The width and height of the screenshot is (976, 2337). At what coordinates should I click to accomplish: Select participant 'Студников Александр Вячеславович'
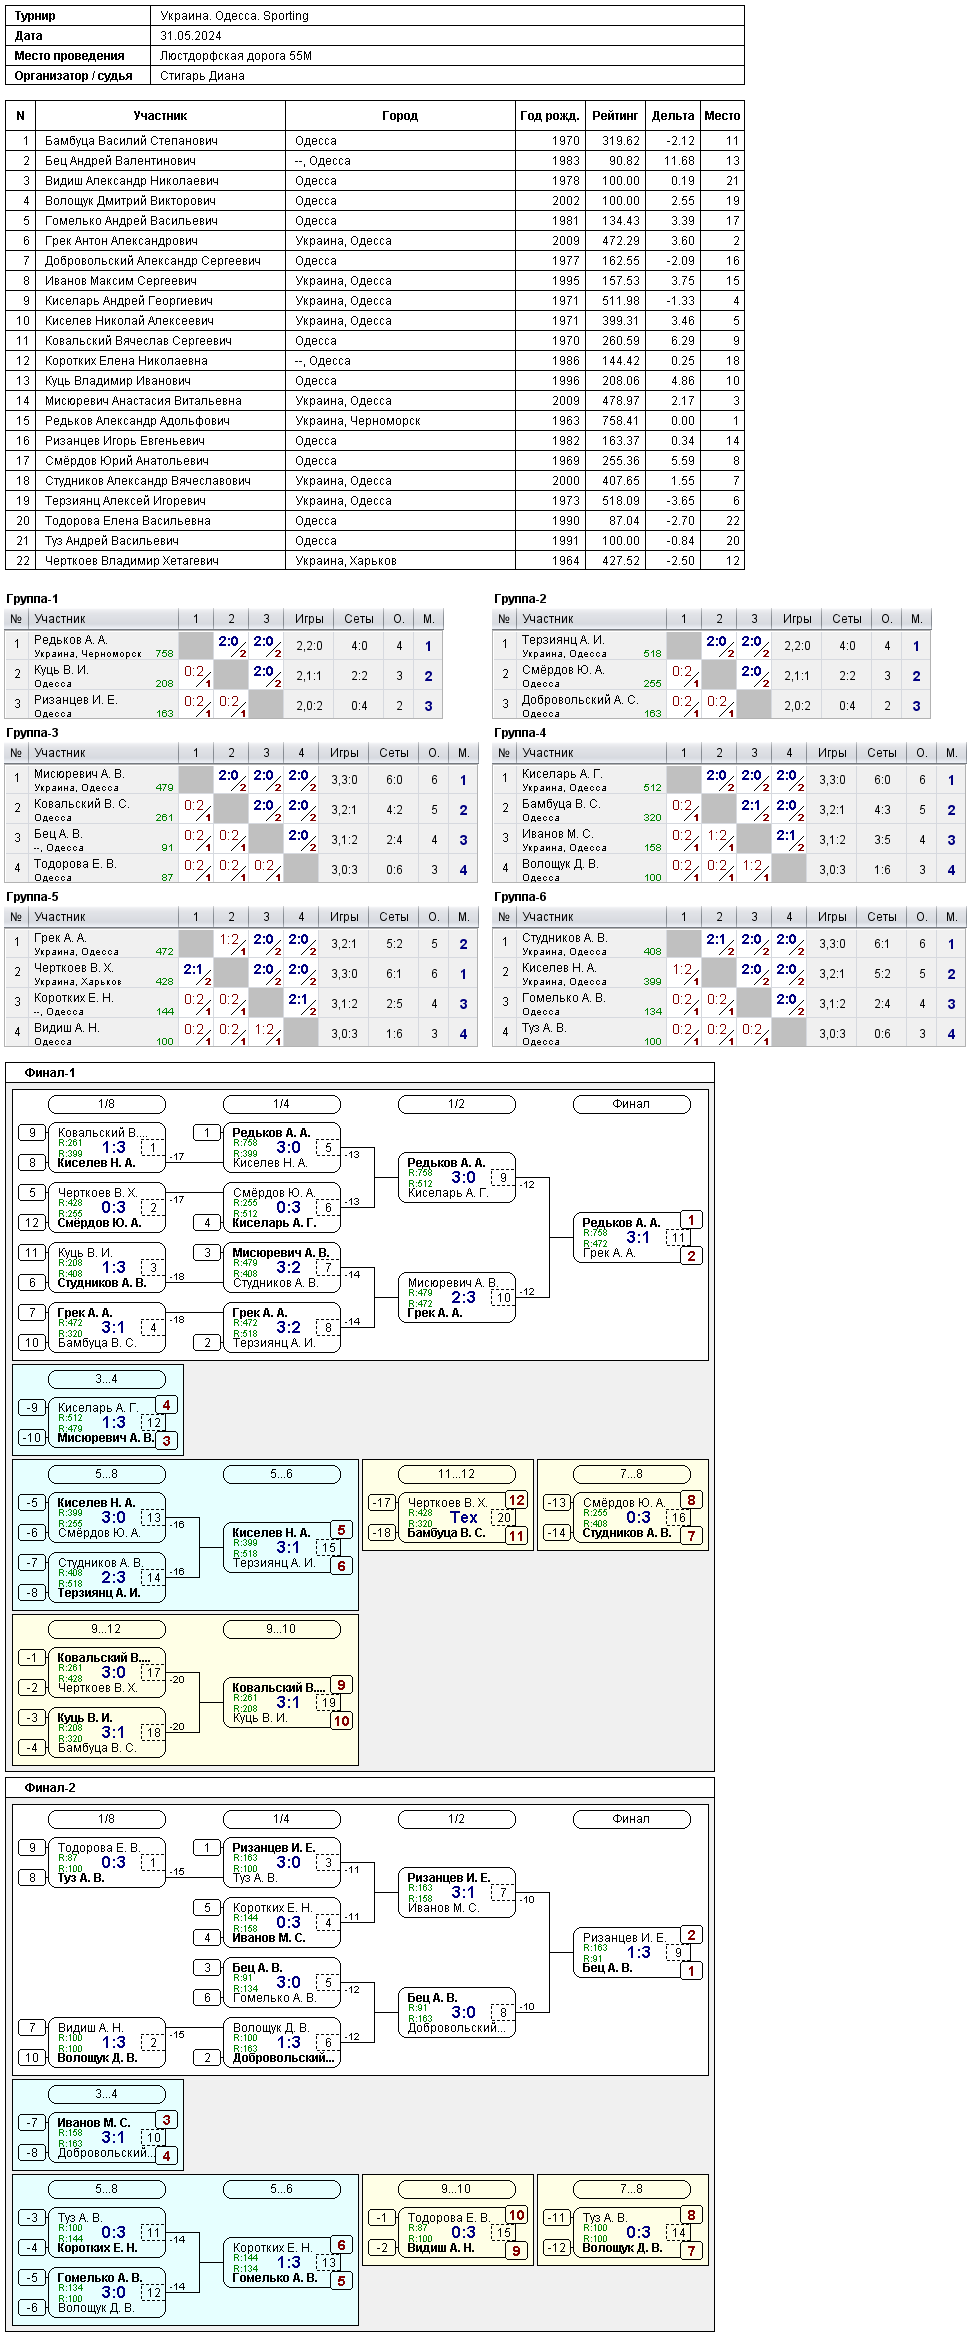pos(147,481)
